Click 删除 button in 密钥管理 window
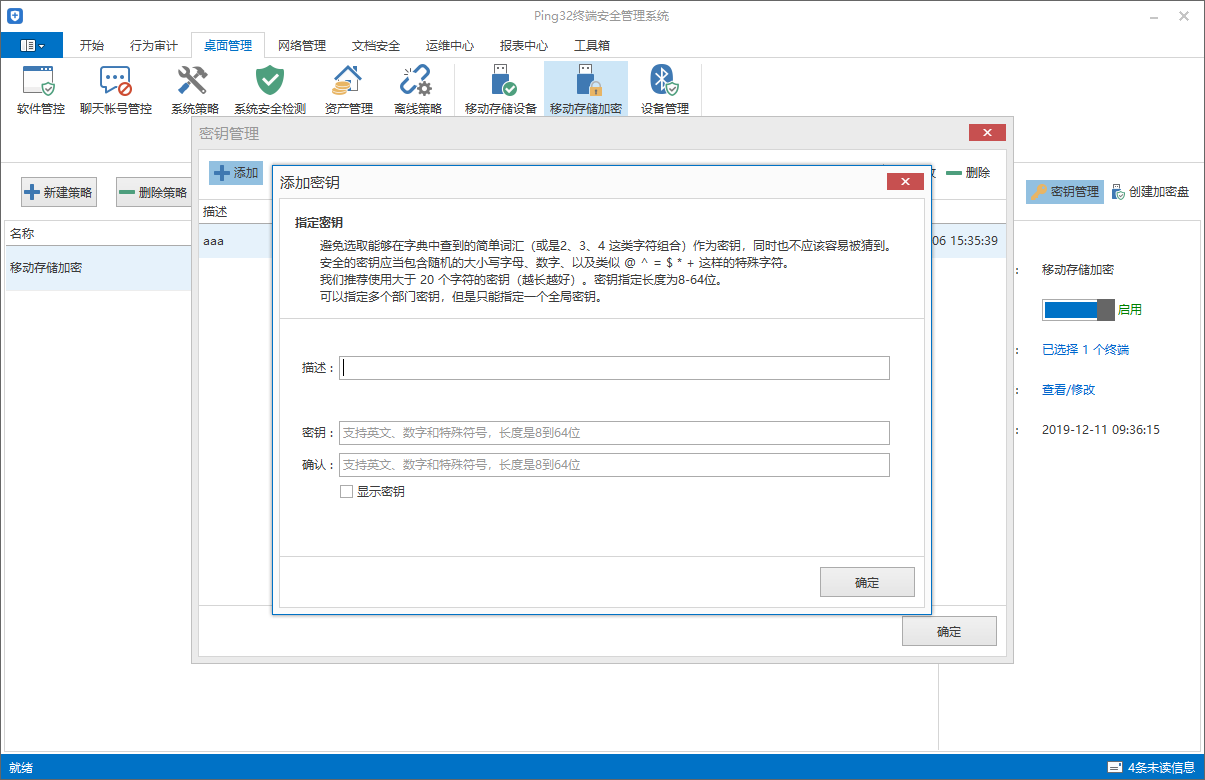This screenshot has width=1205, height=780. (x=968, y=173)
